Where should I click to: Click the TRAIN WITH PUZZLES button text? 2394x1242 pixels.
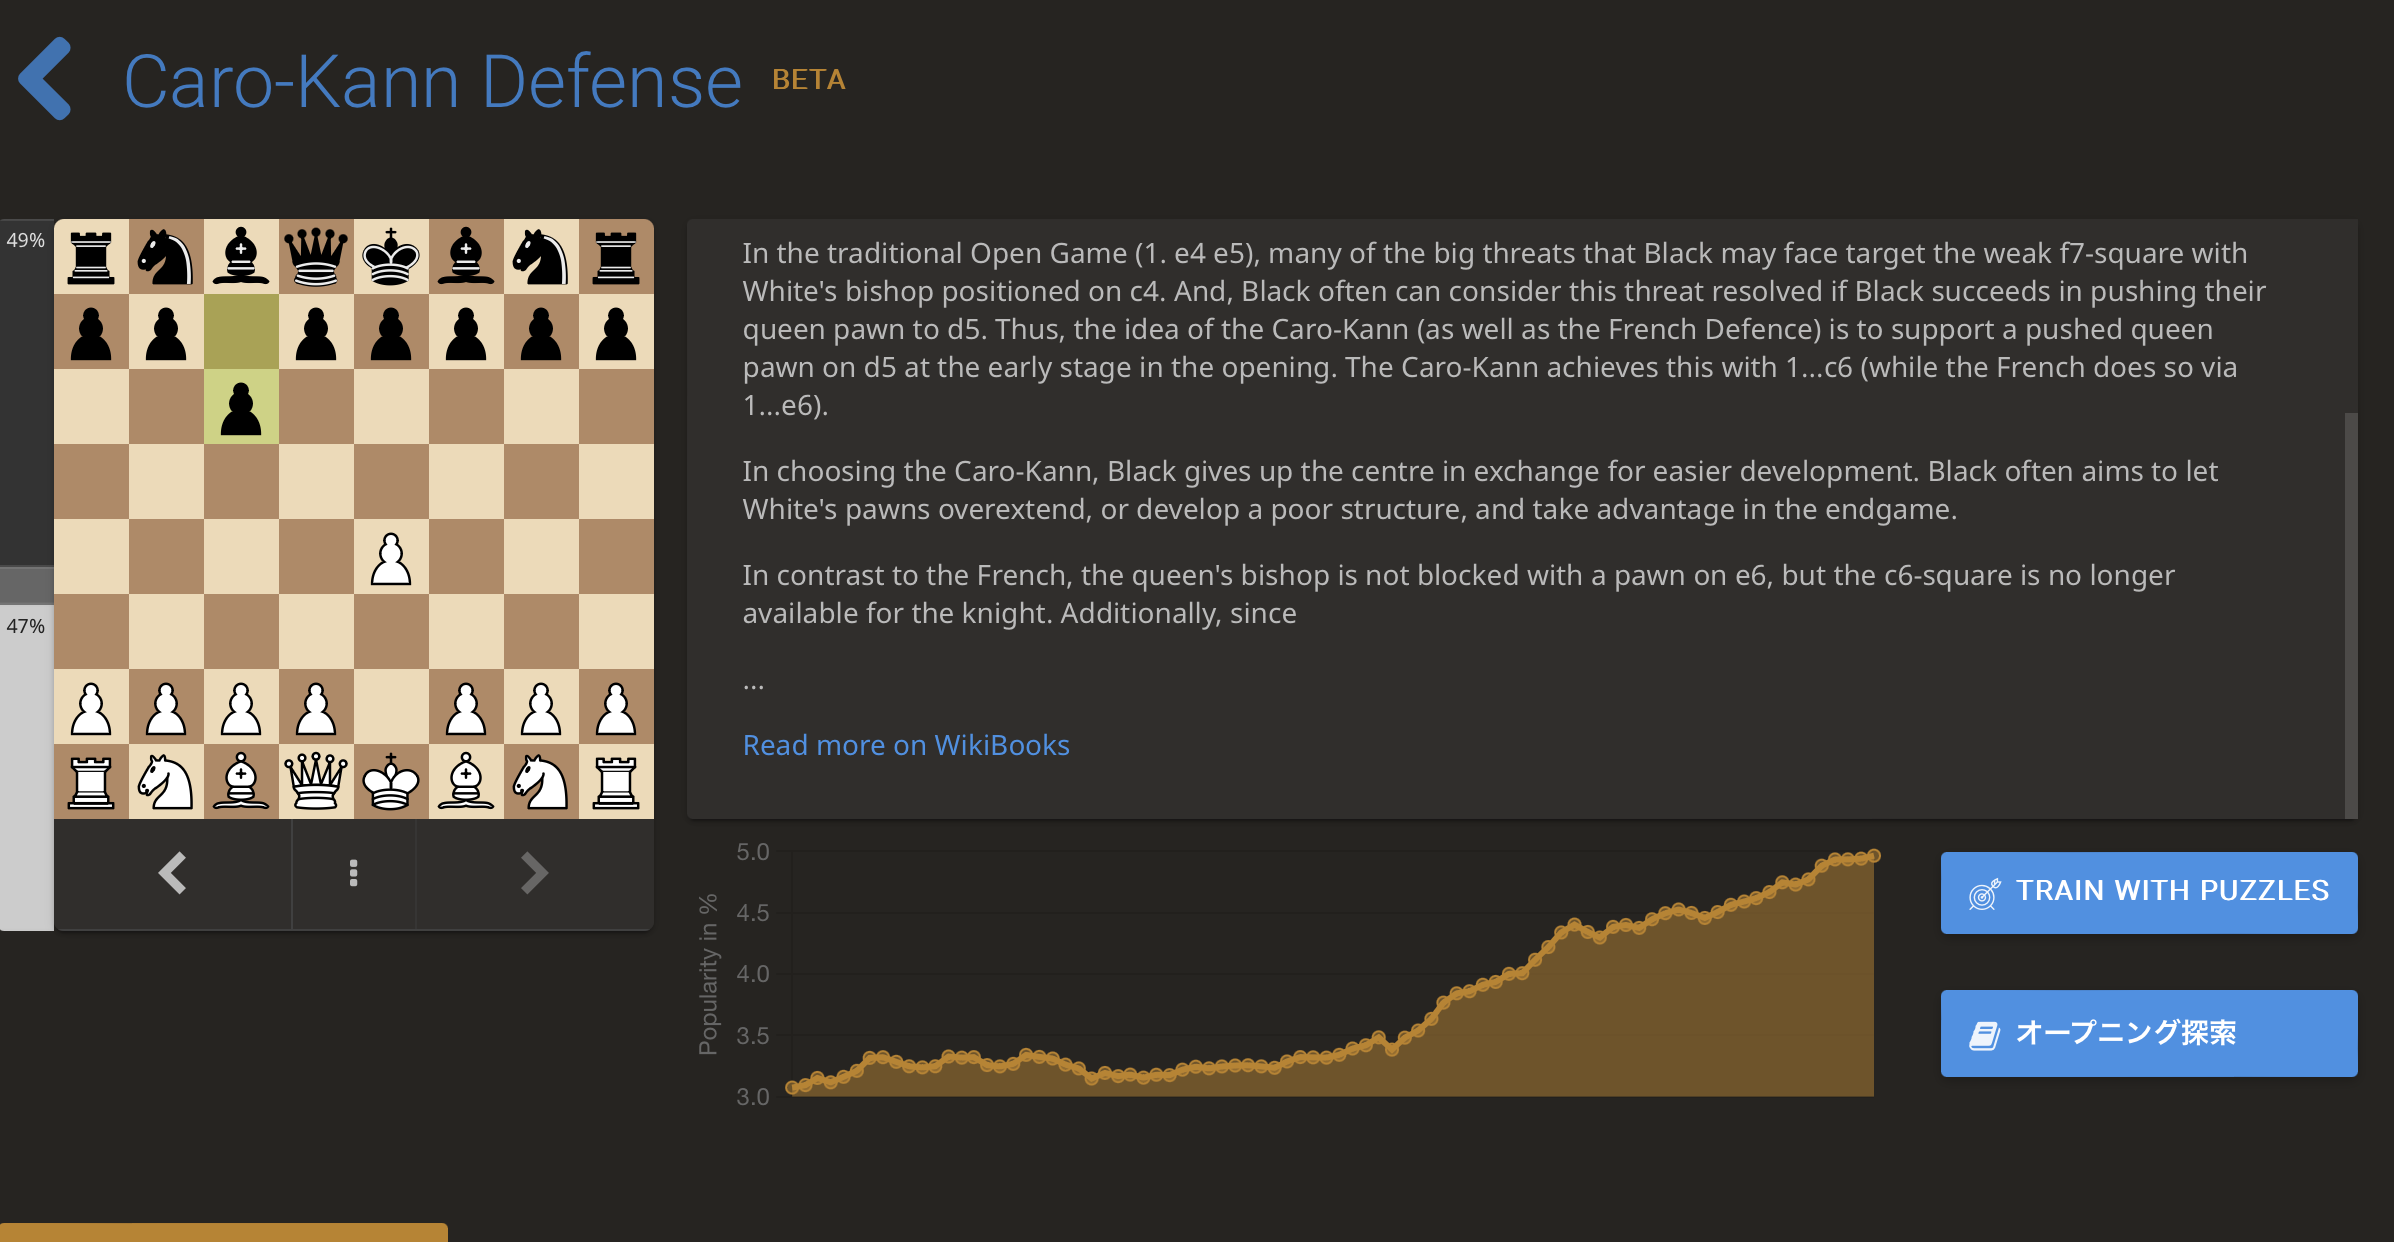2171,891
